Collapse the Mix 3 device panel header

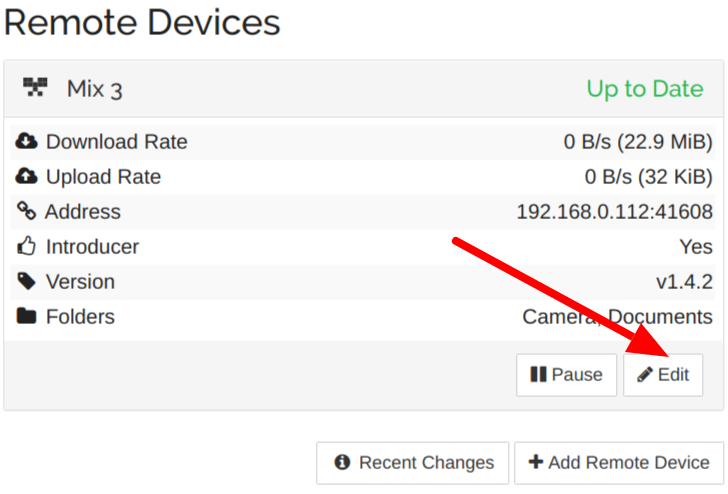[364, 88]
